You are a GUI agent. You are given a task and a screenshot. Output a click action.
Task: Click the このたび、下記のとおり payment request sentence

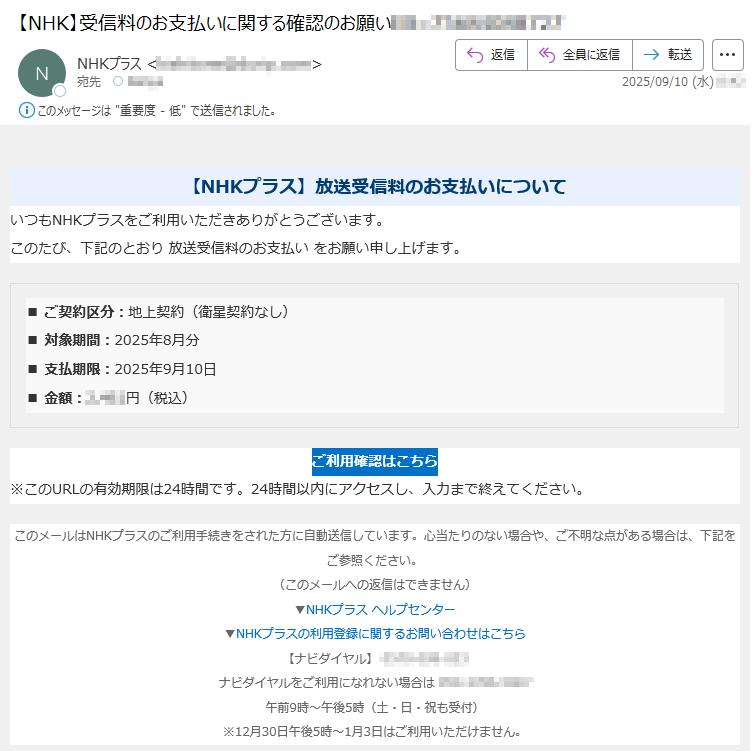[236, 248]
